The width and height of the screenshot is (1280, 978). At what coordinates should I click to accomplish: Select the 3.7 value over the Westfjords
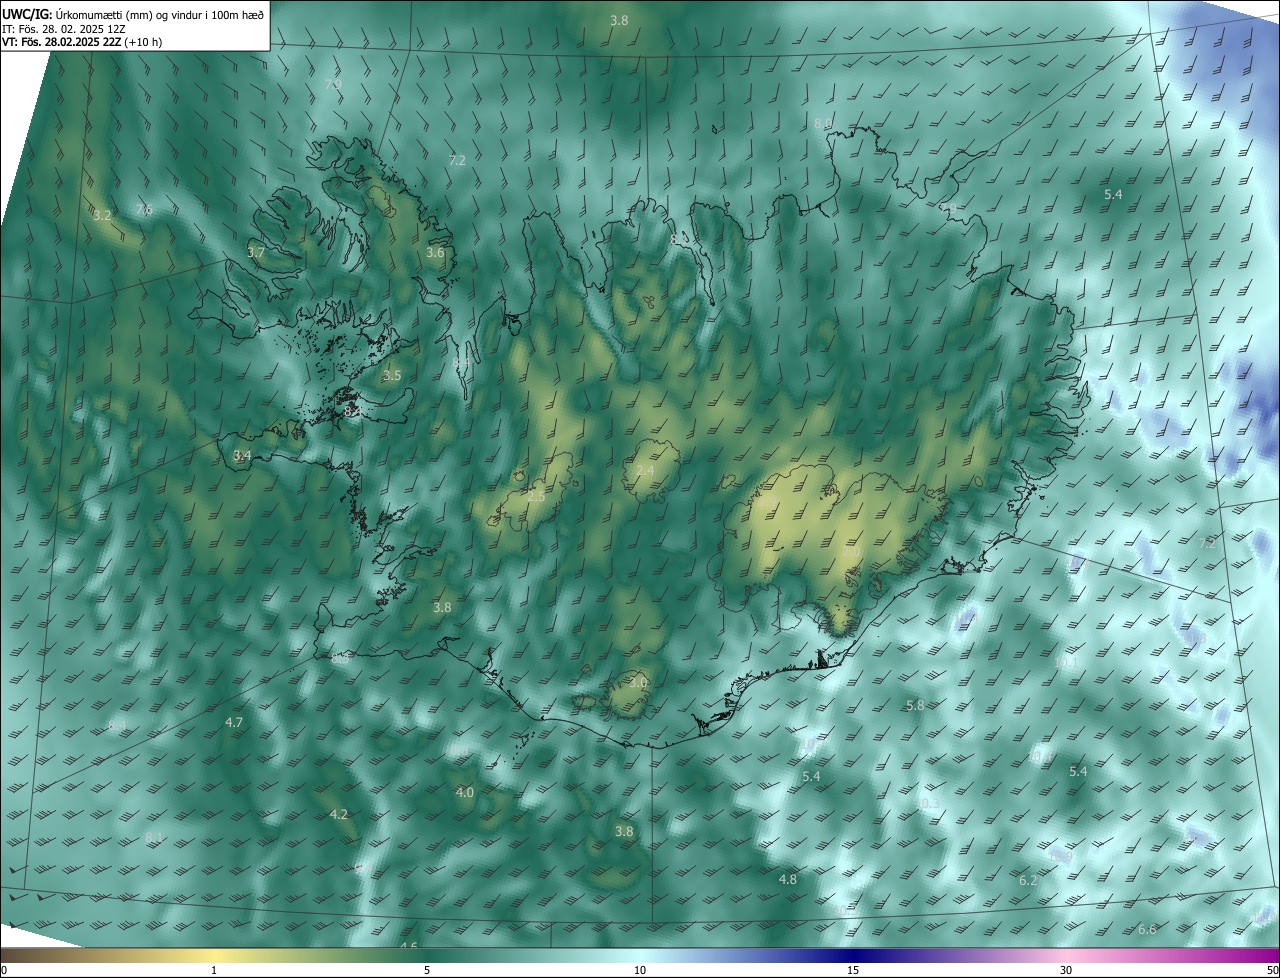(x=256, y=253)
